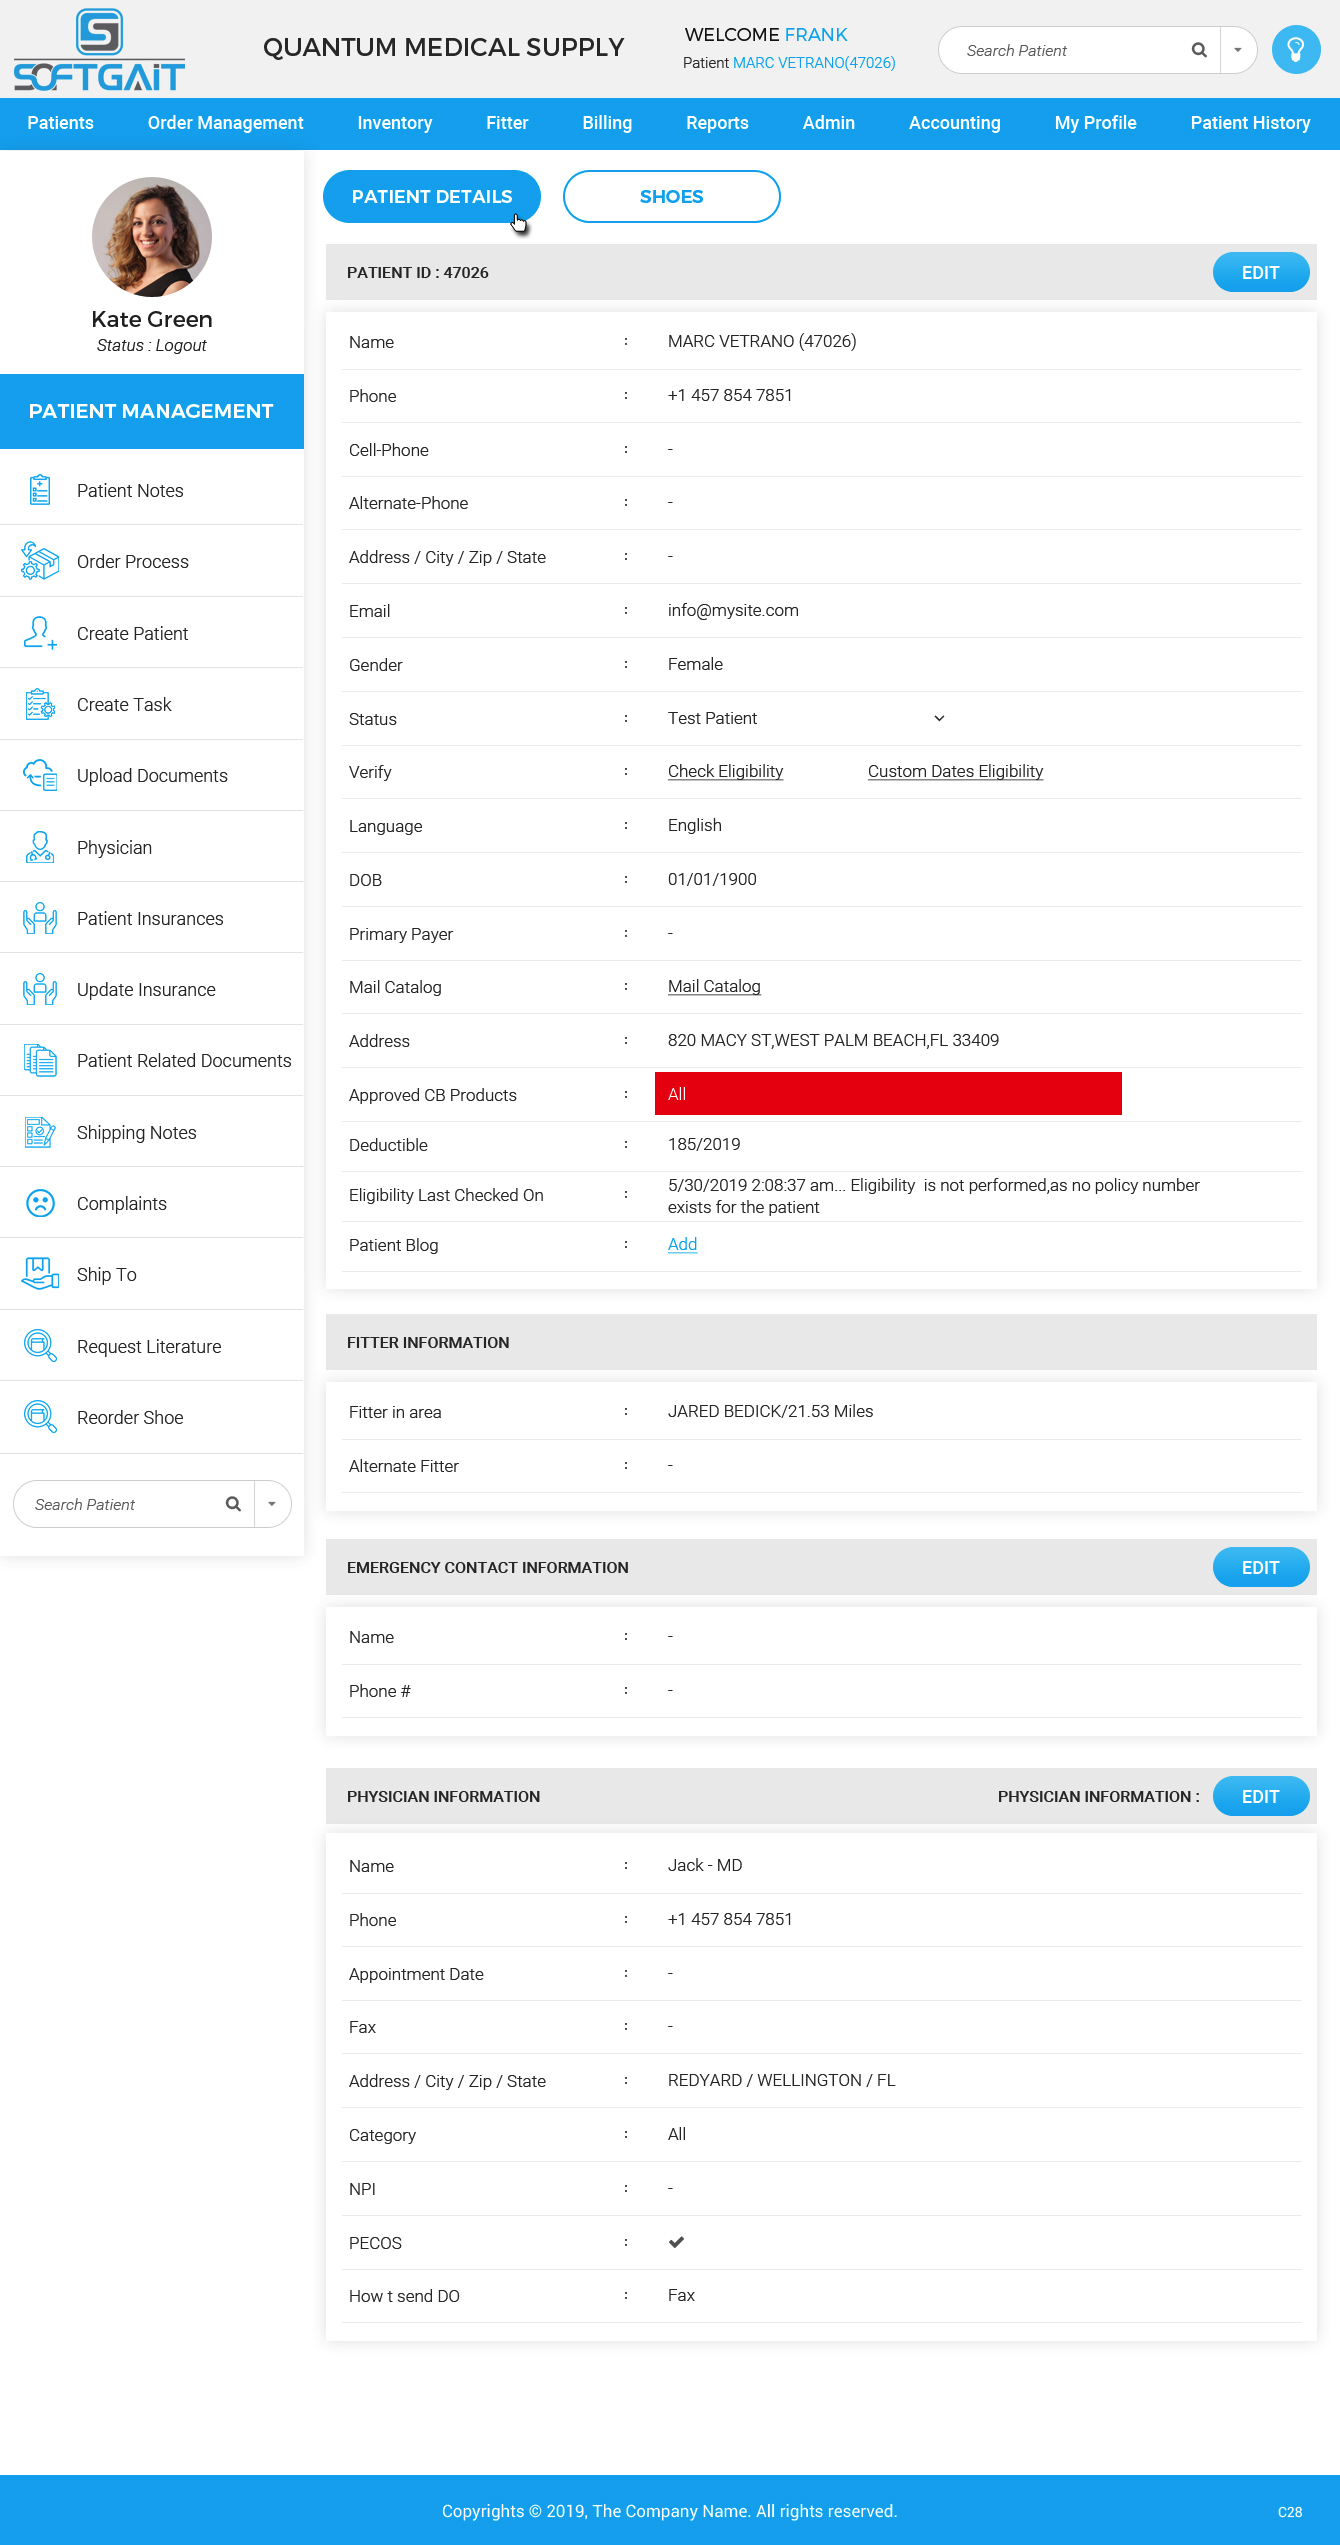This screenshot has height=2545, width=1340.
Task: Click the Patient Notes sidebar label
Action: [x=130, y=490]
